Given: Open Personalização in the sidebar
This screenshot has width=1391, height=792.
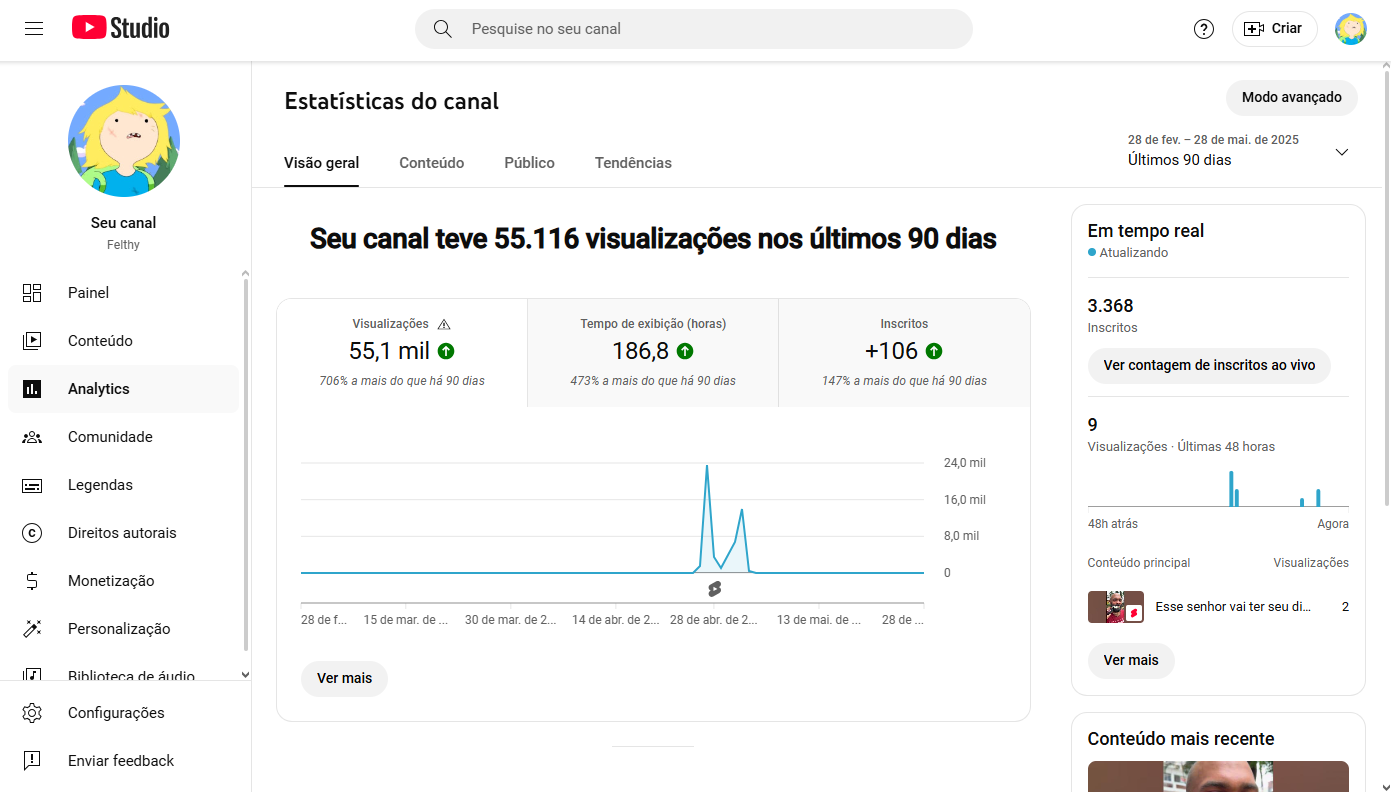Looking at the screenshot, I should pyautogui.click(x=124, y=629).
